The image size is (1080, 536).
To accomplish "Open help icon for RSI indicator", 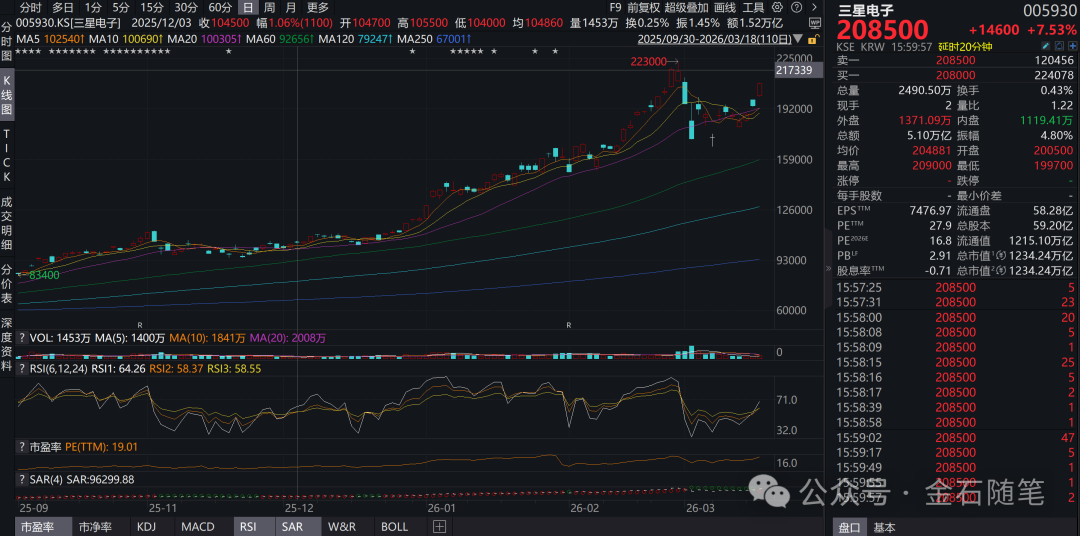I will coord(22,369).
